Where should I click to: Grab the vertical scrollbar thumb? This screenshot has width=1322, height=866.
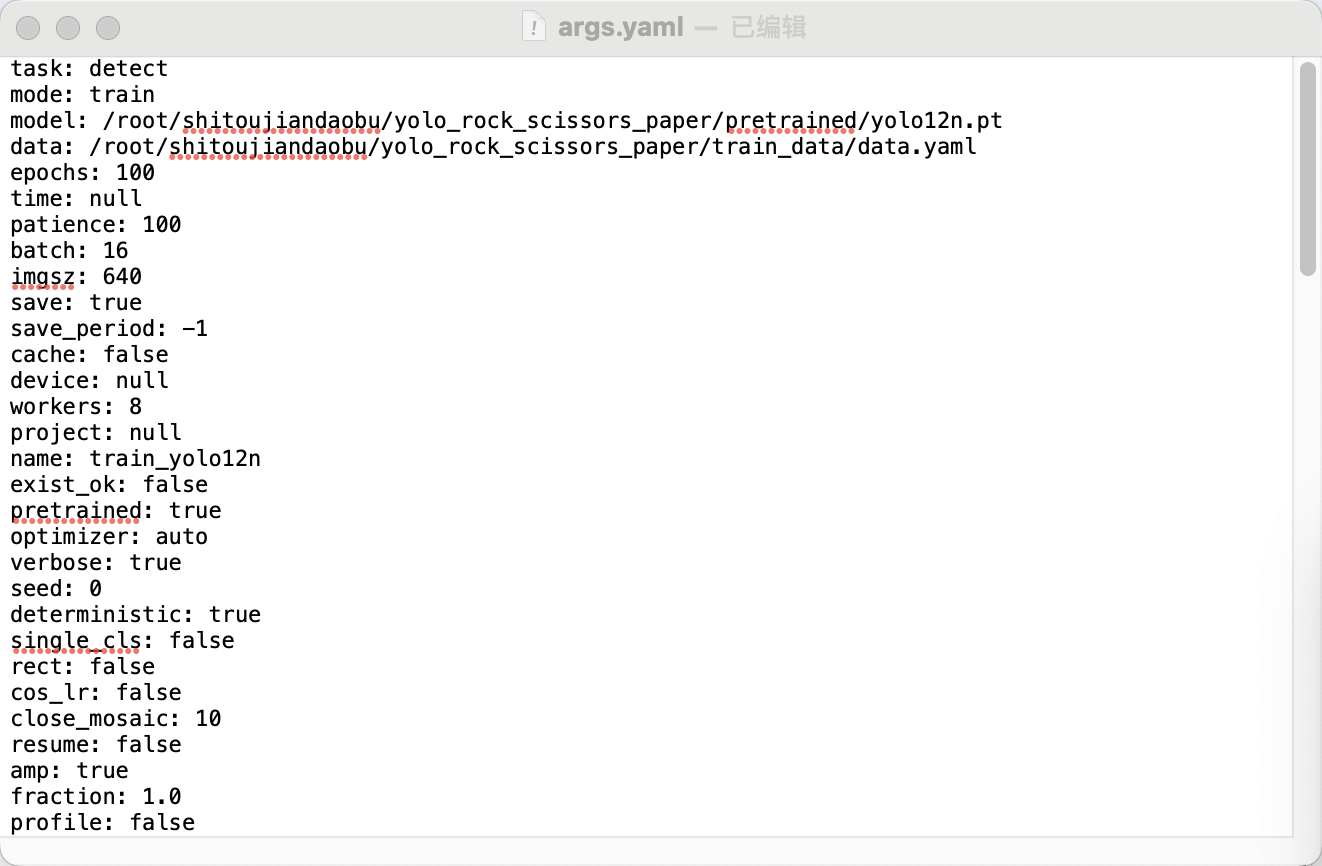tap(1308, 168)
